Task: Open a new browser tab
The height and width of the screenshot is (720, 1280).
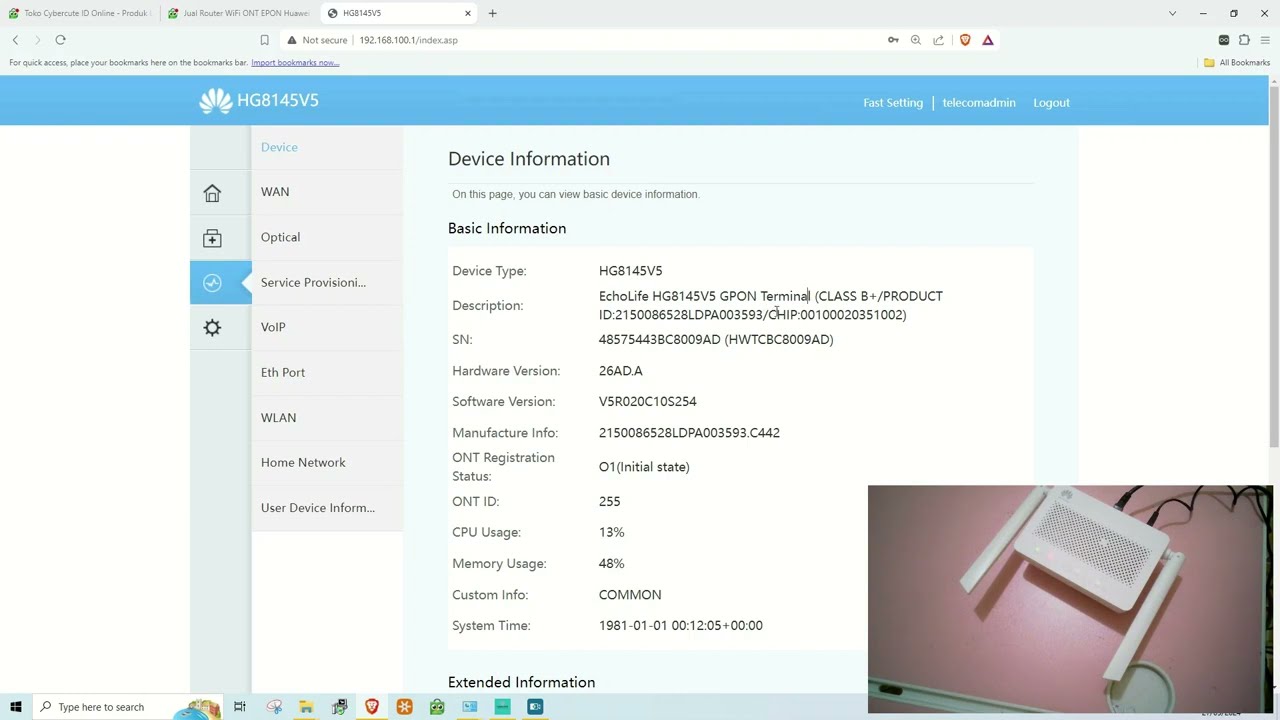Action: (x=492, y=13)
